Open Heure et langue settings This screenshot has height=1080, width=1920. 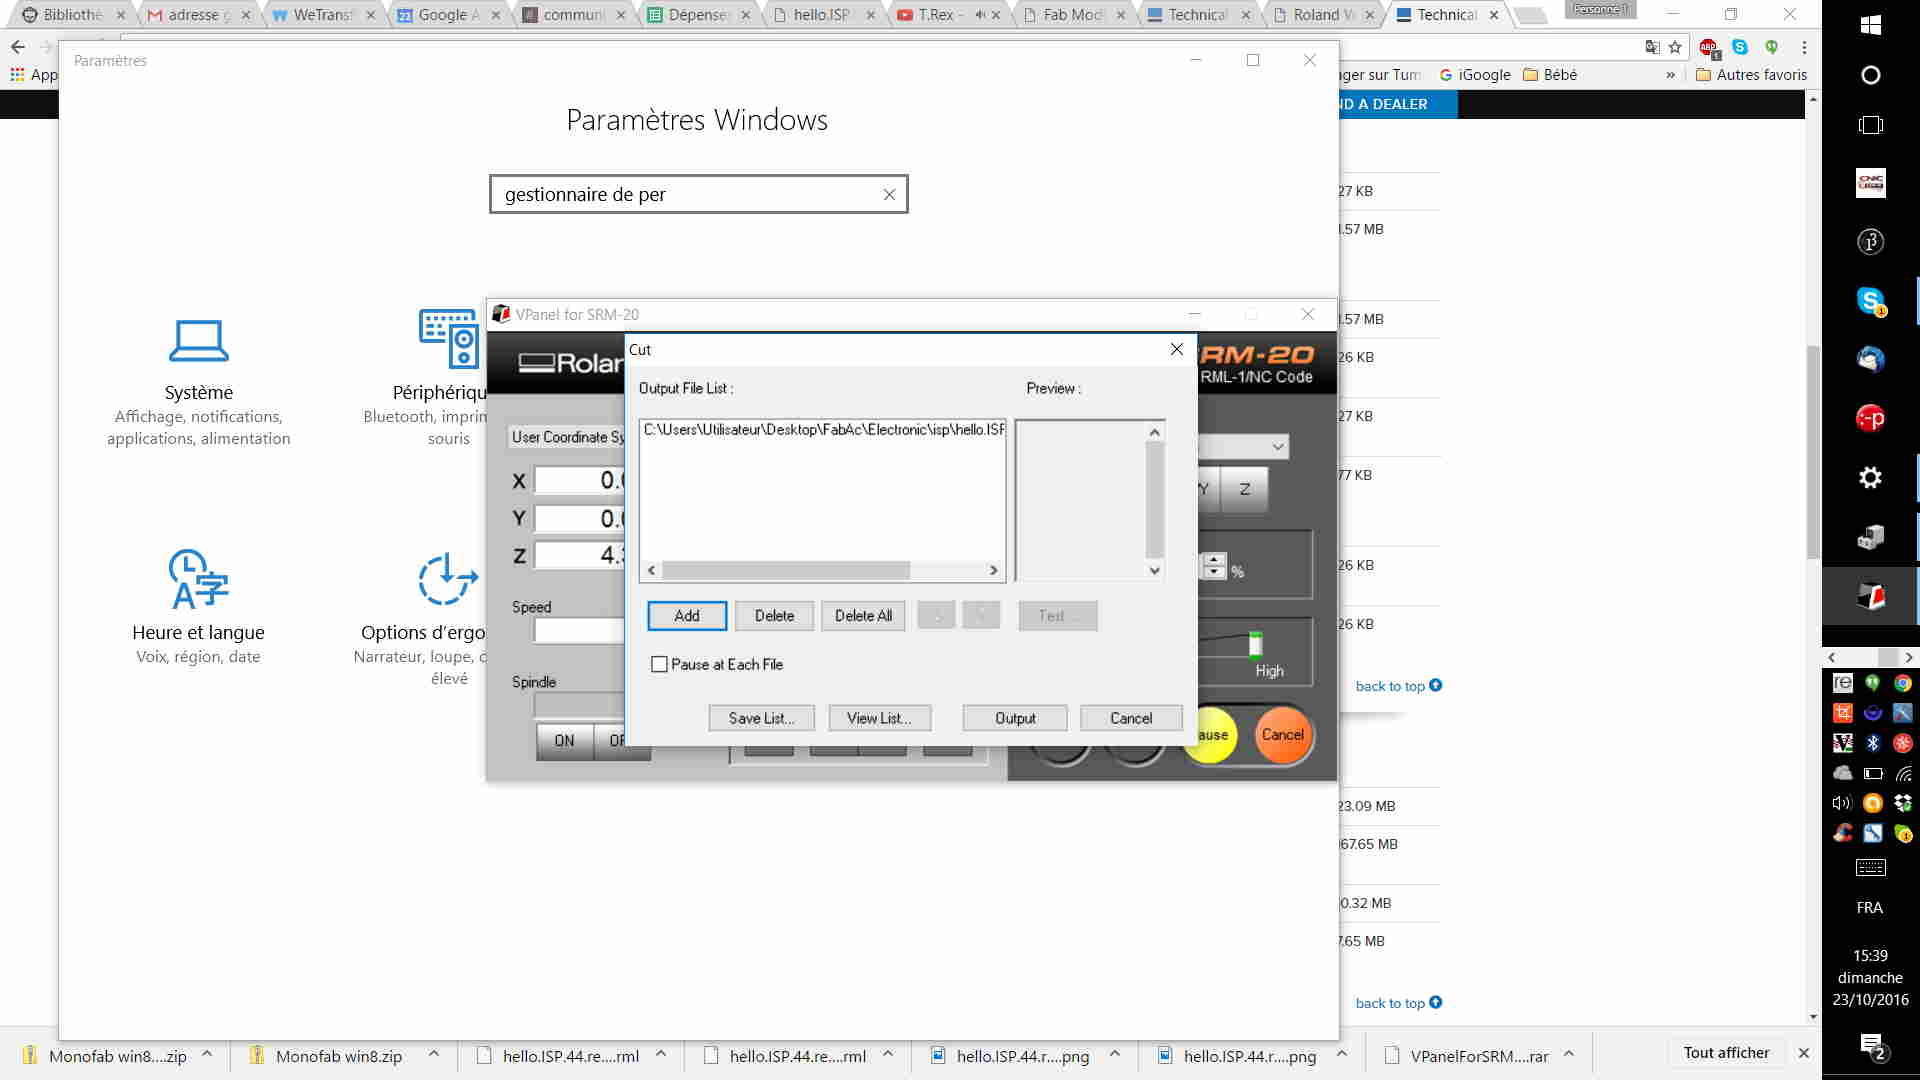[198, 579]
